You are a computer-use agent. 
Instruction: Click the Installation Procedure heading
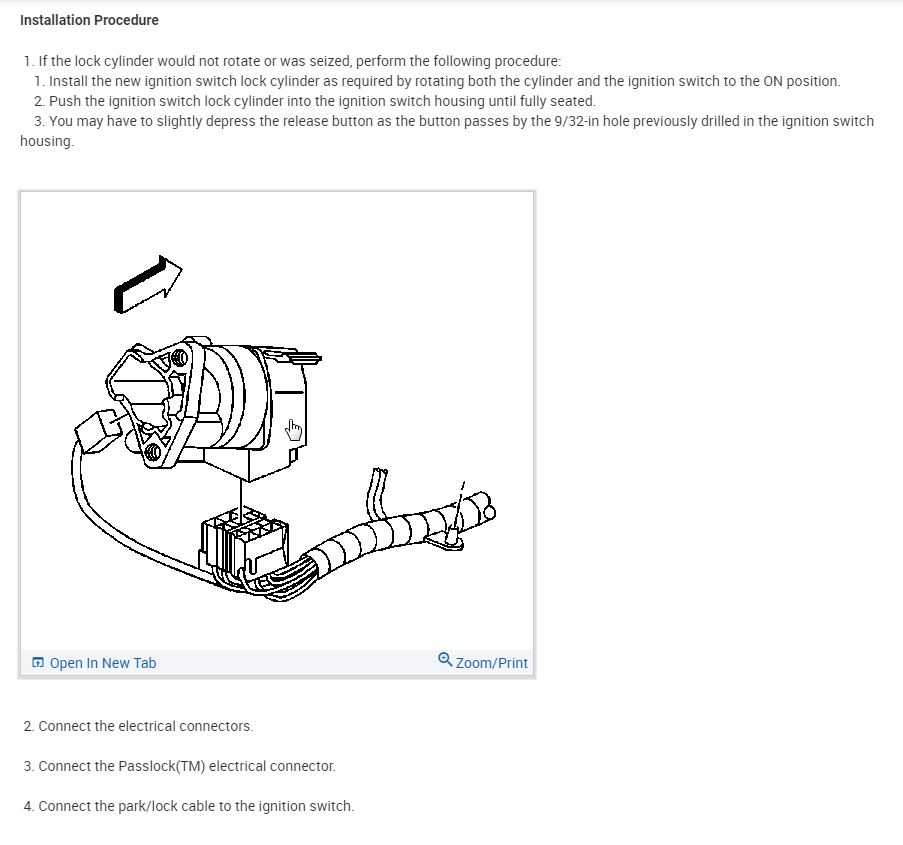pyautogui.click(x=89, y=20)
